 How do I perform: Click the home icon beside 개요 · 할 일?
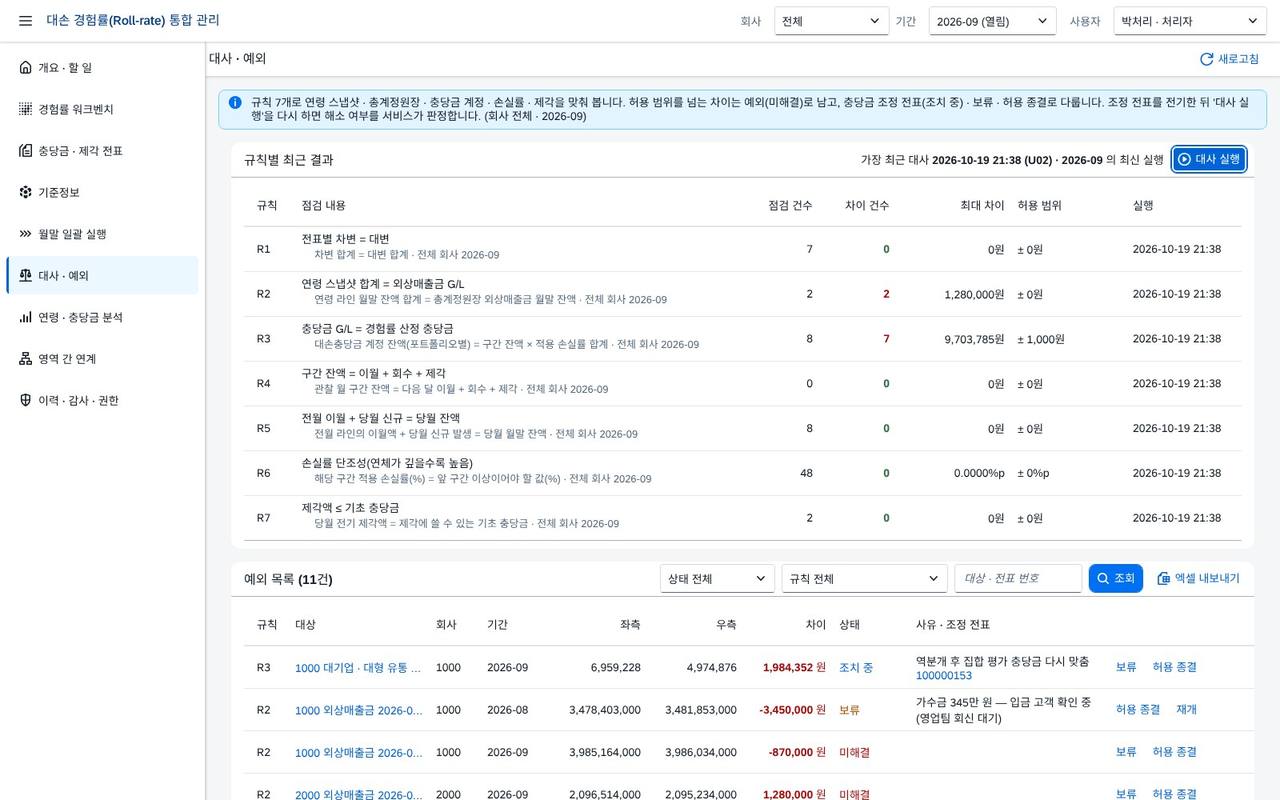pyautogui.click(x=26, y=68)
